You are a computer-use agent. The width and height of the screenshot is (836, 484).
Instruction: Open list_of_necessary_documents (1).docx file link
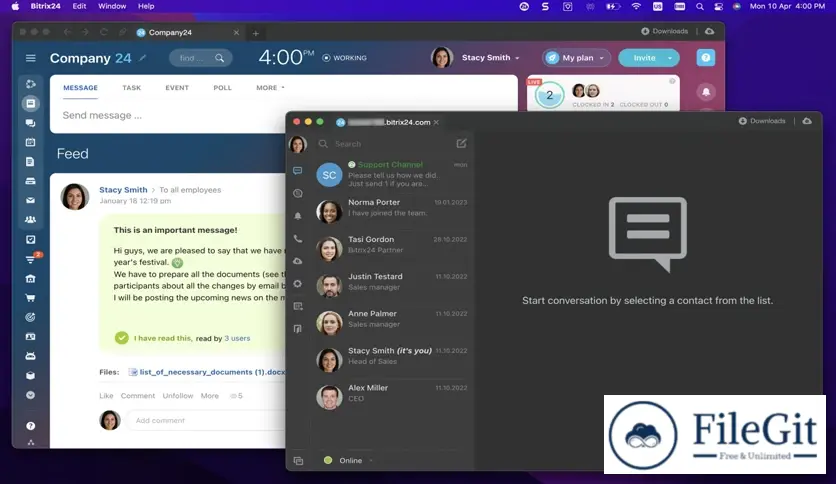212,372
